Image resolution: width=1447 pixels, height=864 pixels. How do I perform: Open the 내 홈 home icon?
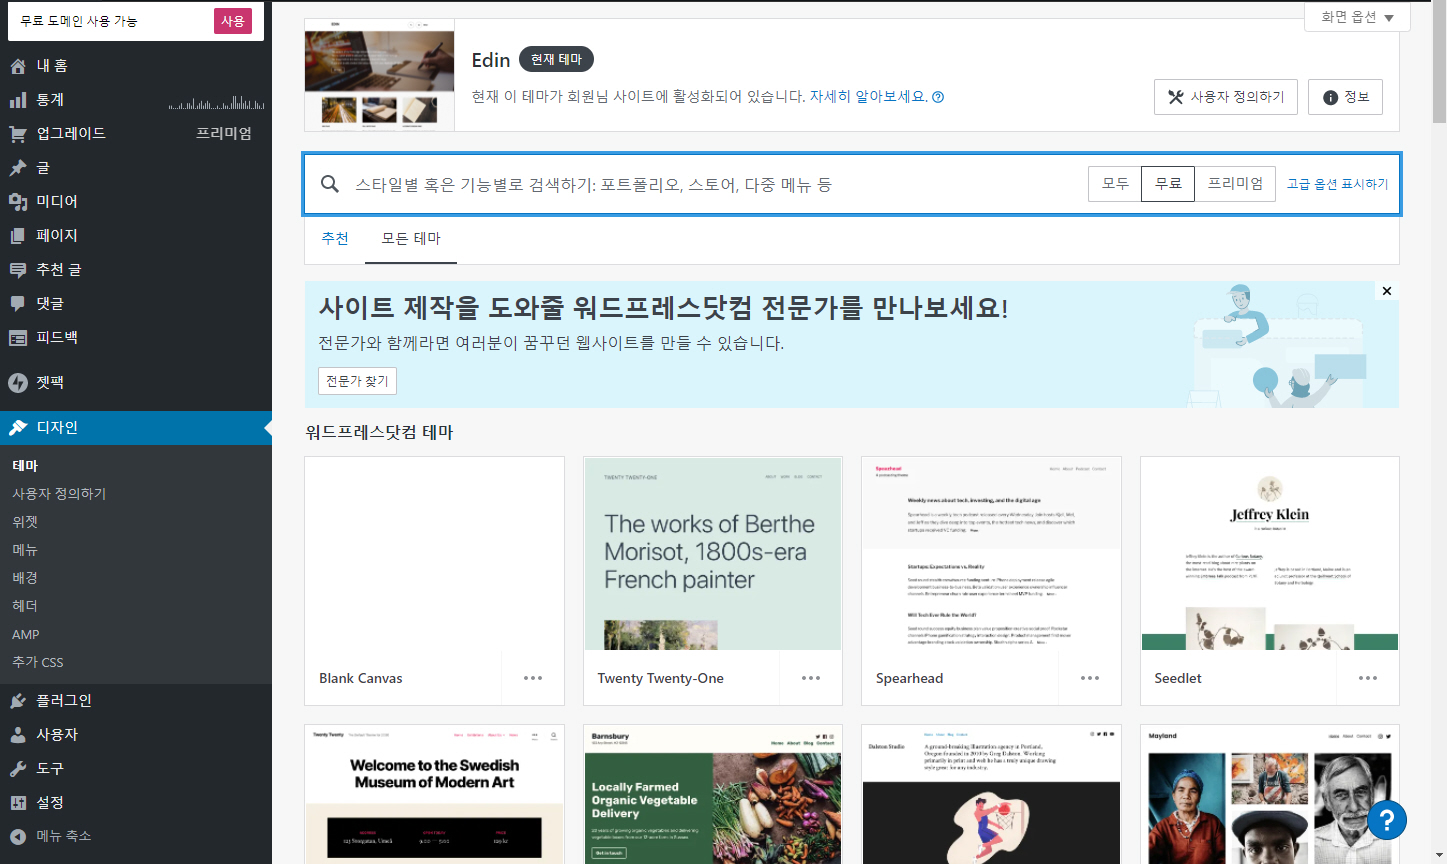pos(18,66)
